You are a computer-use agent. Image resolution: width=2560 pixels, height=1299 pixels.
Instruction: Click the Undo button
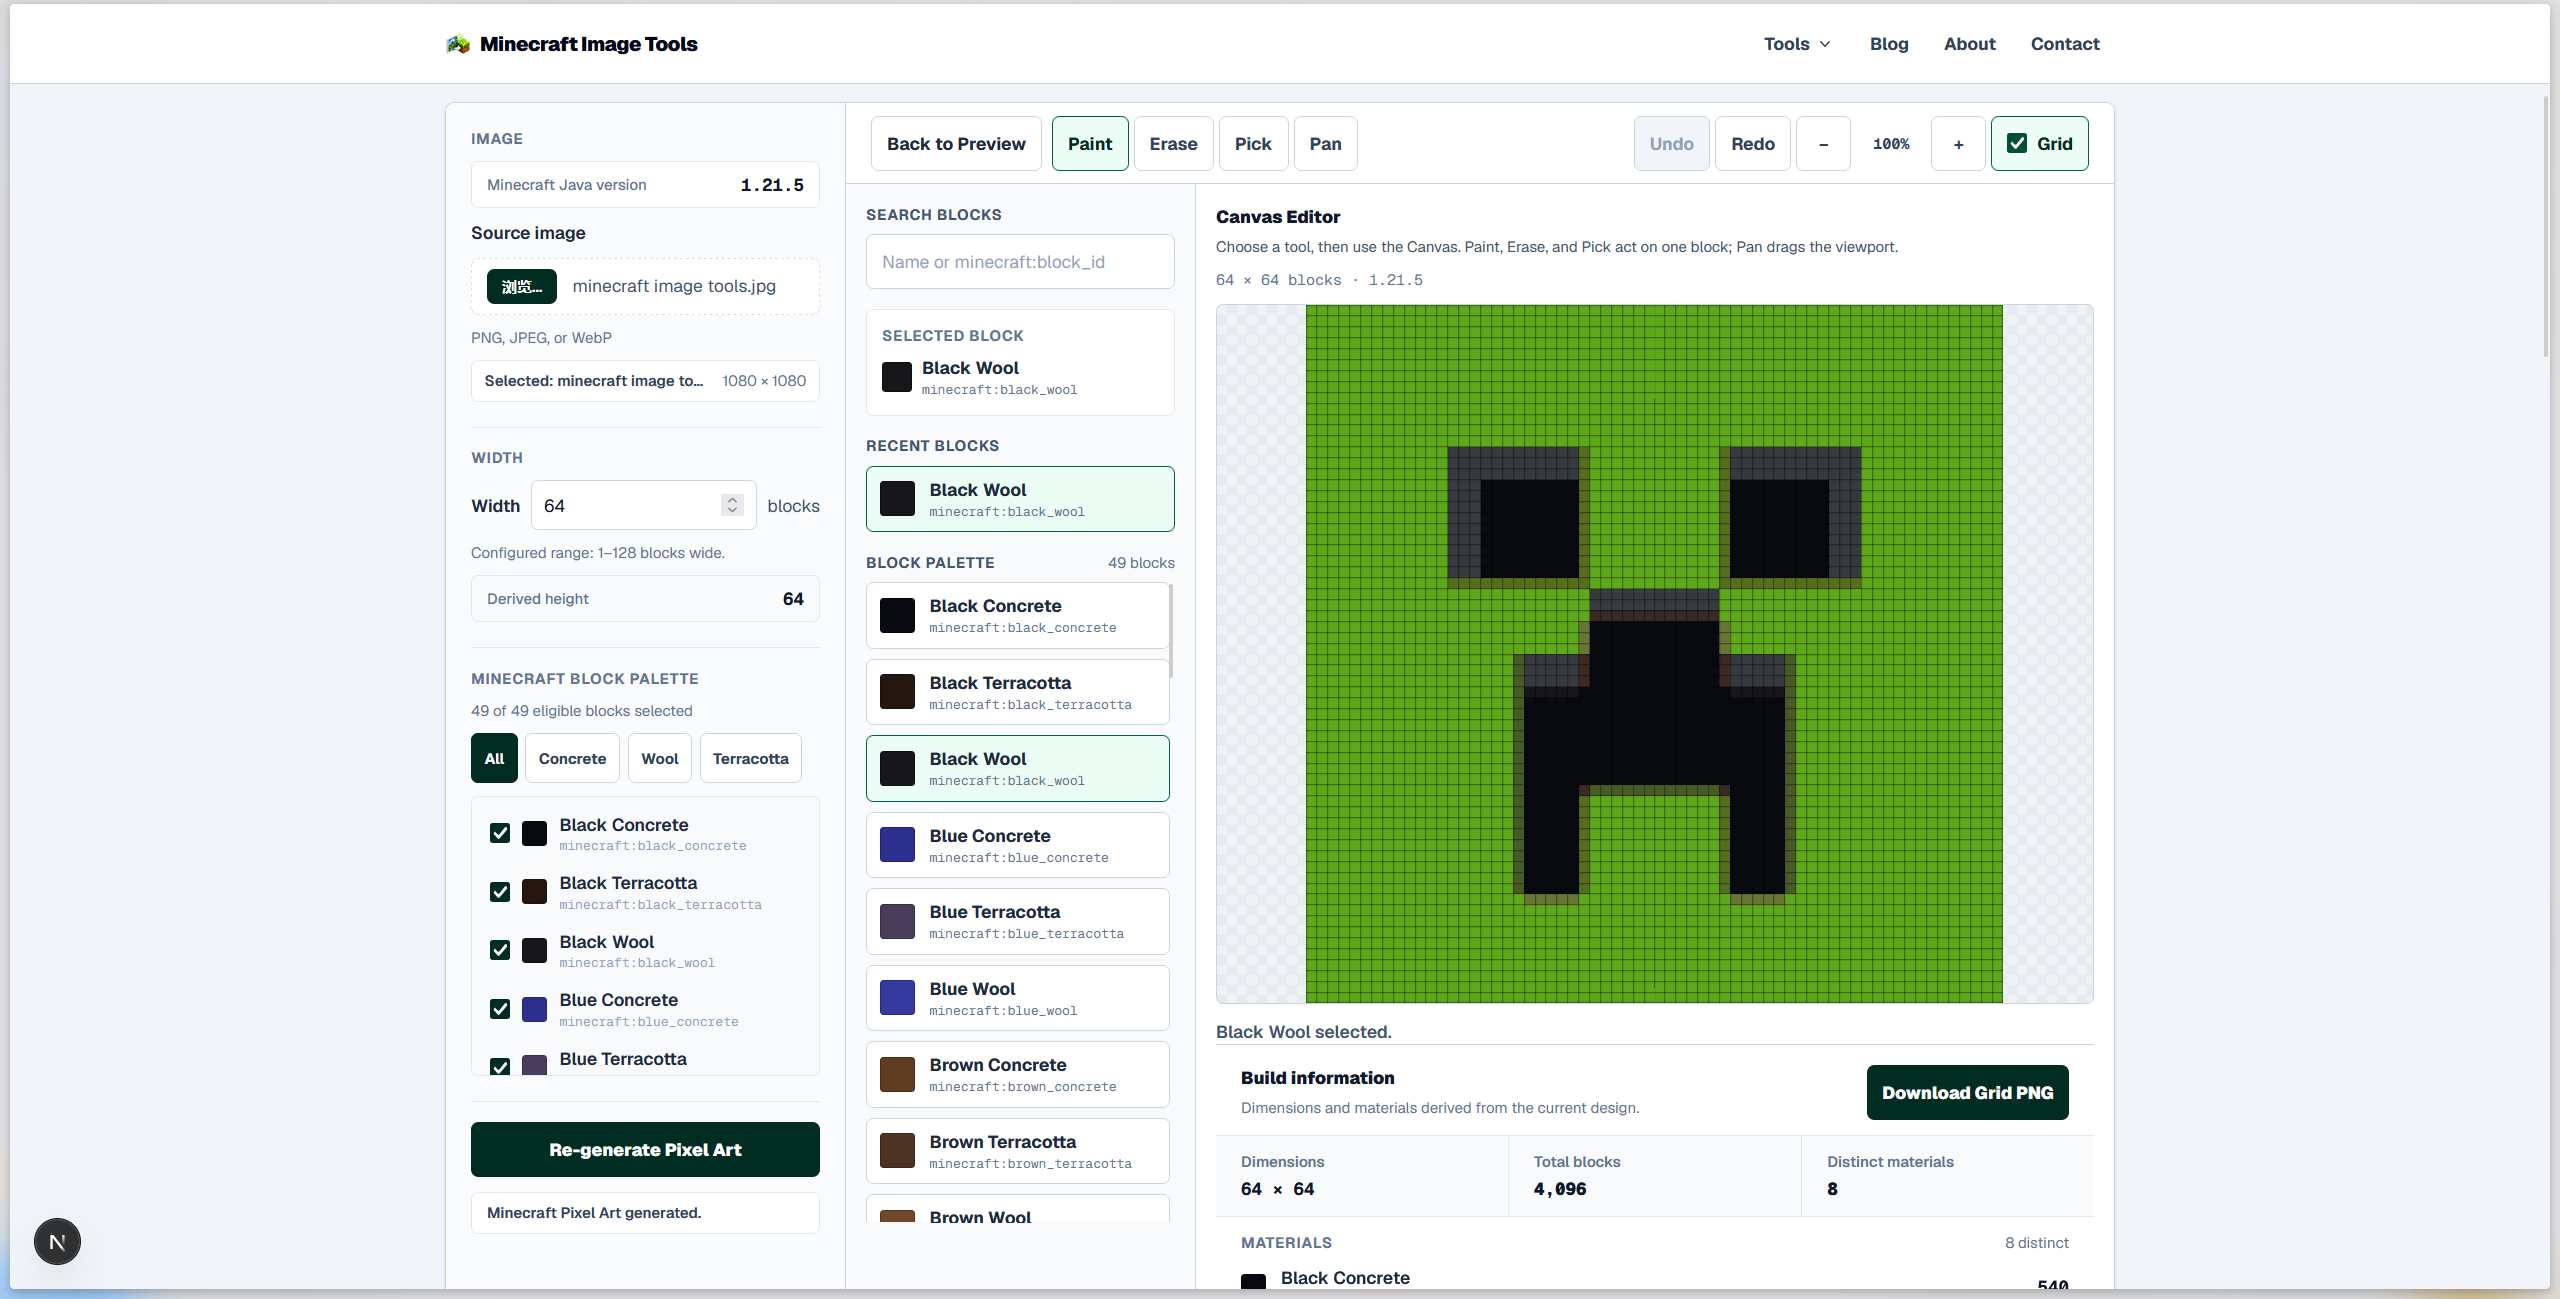(x=1671, y=143)
